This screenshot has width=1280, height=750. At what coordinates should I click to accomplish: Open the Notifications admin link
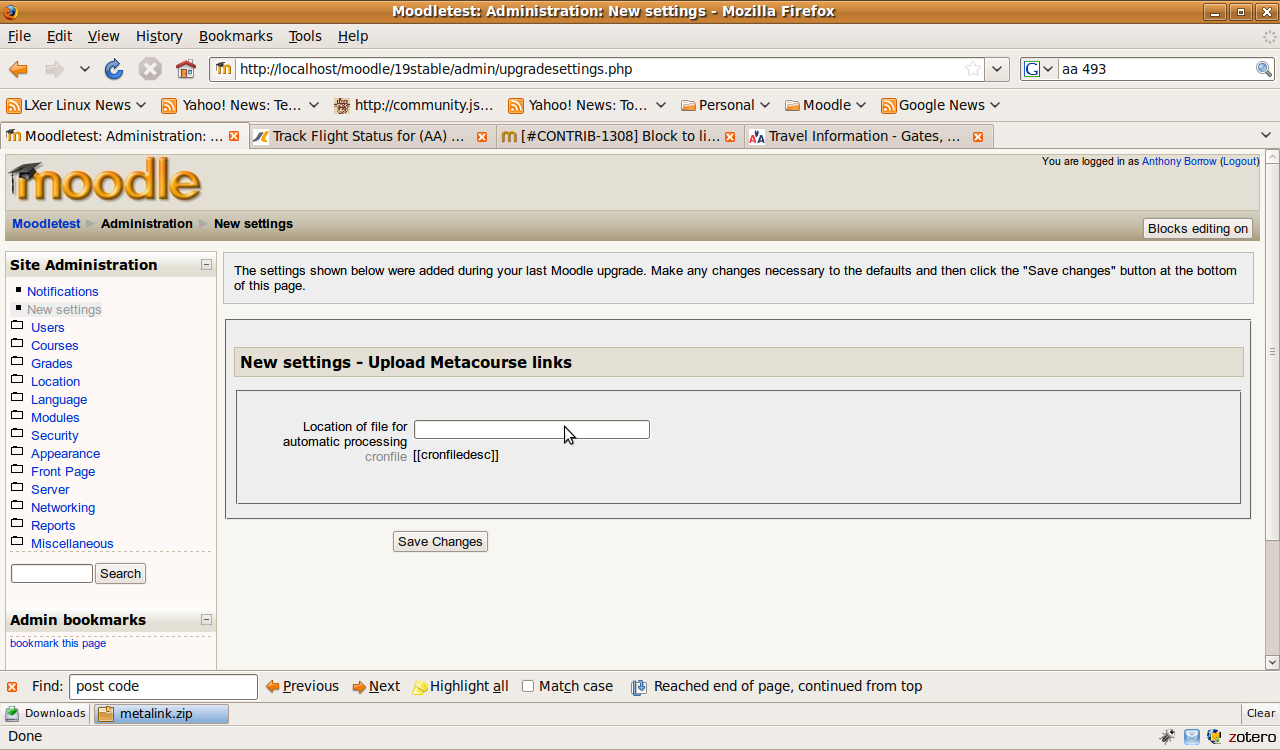click(62, 292)
